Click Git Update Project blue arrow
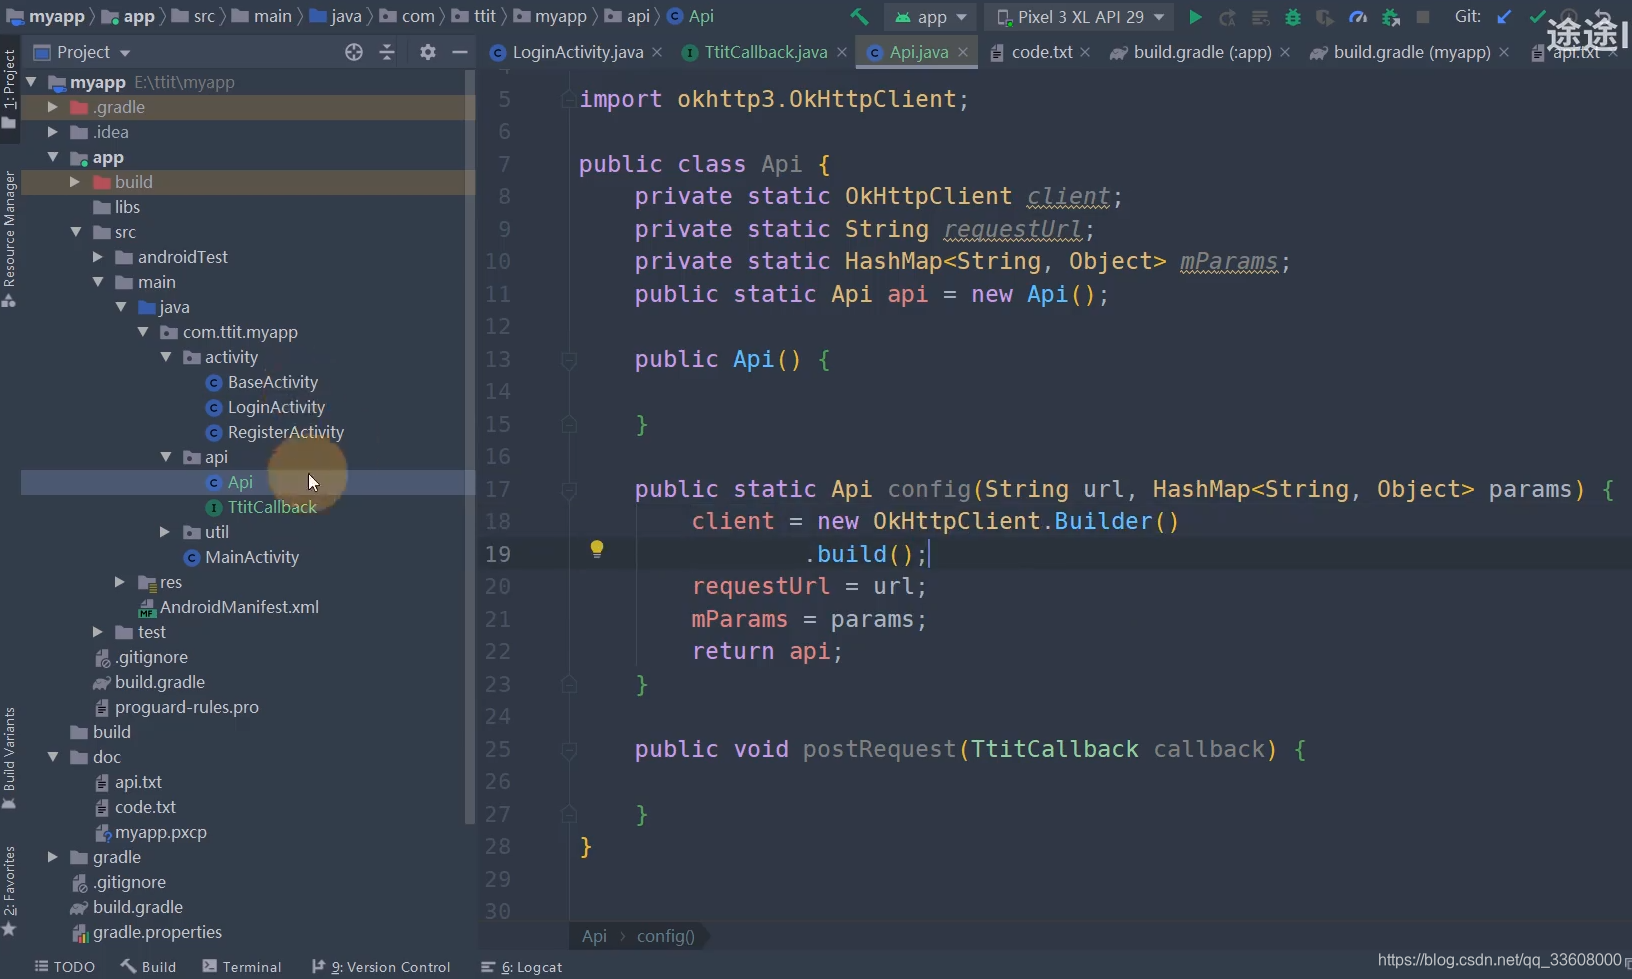Viewport: 1632px width, 979px height. point(1504,17)
